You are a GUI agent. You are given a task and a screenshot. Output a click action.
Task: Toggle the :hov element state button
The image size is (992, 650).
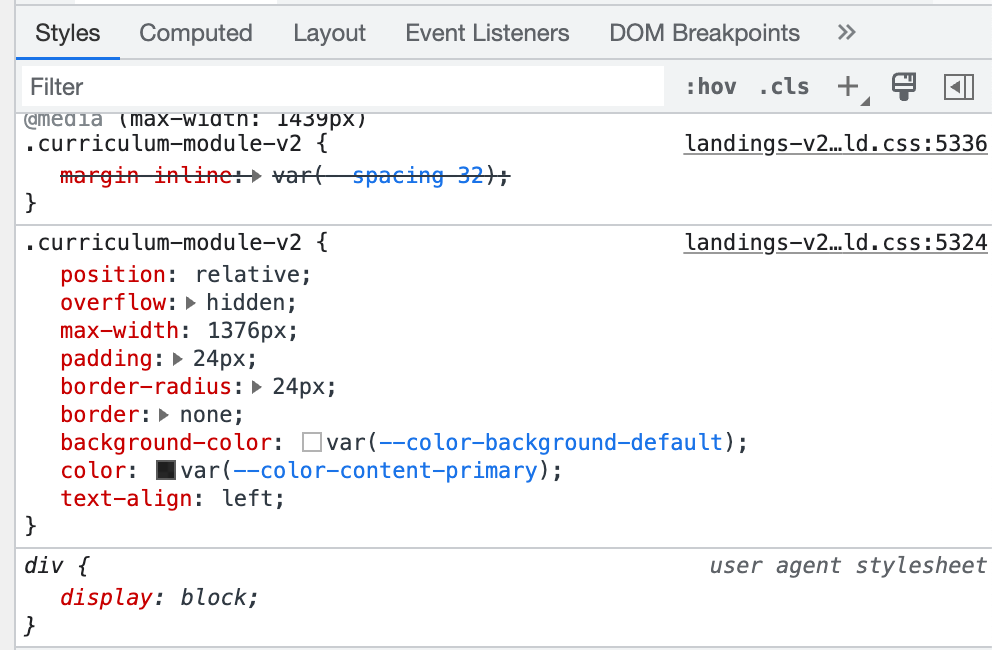[711, 87]
